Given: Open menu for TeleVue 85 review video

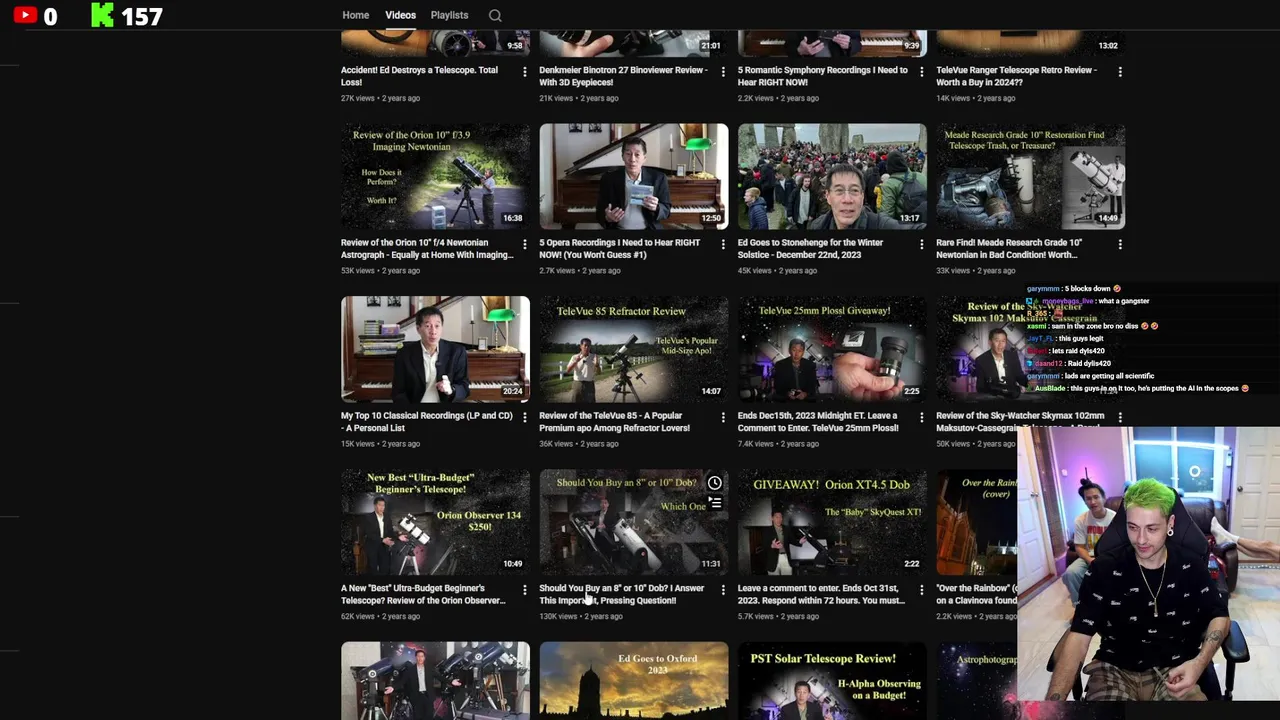Looking at the screenshot, I should point(723,417).
